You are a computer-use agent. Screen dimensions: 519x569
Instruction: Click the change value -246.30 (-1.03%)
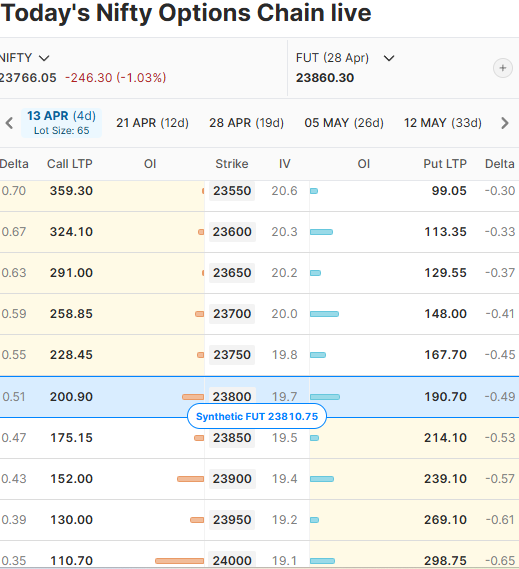pyautogui.click(x=115, y=78)
